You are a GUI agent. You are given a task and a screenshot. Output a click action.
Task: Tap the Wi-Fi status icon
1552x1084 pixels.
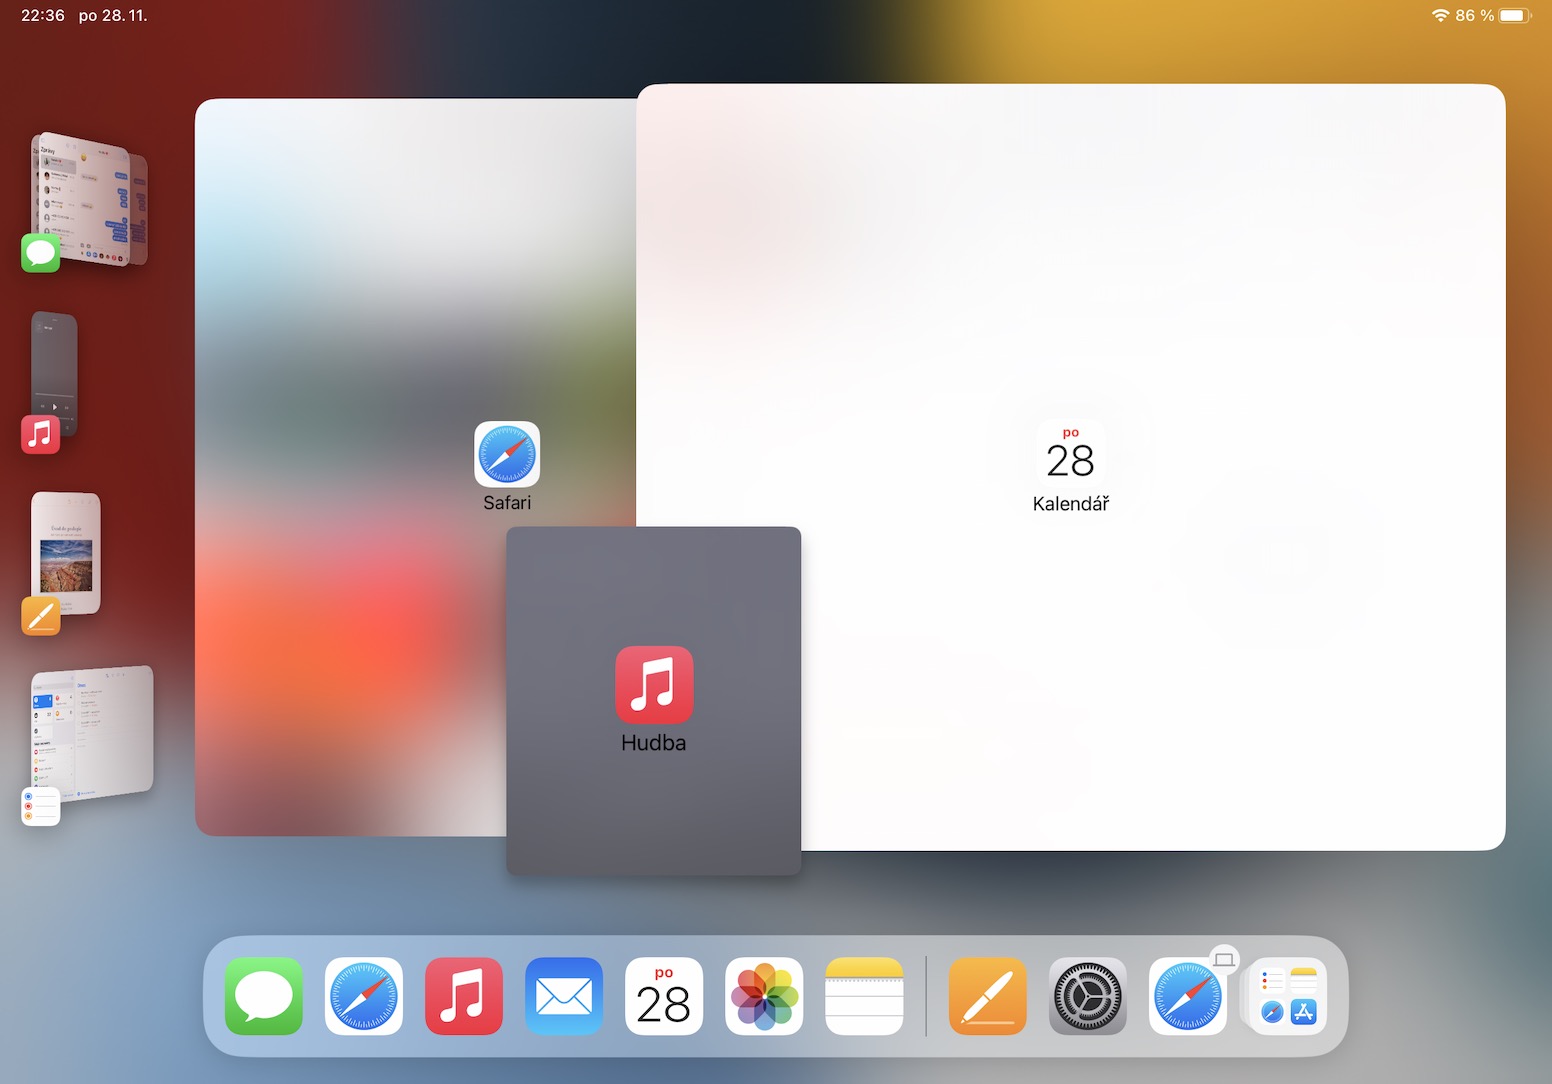click(x=1440, y=15)
